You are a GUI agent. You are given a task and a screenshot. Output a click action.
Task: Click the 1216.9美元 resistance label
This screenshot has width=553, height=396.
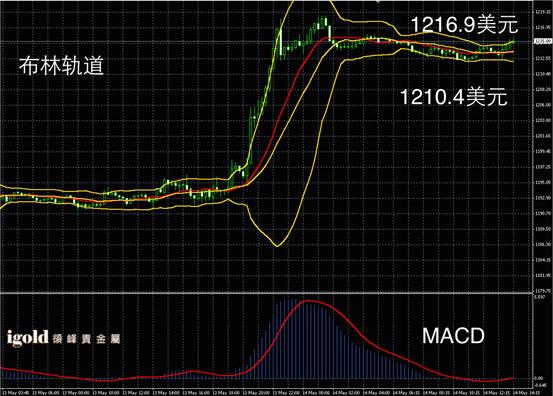[464, 25]
